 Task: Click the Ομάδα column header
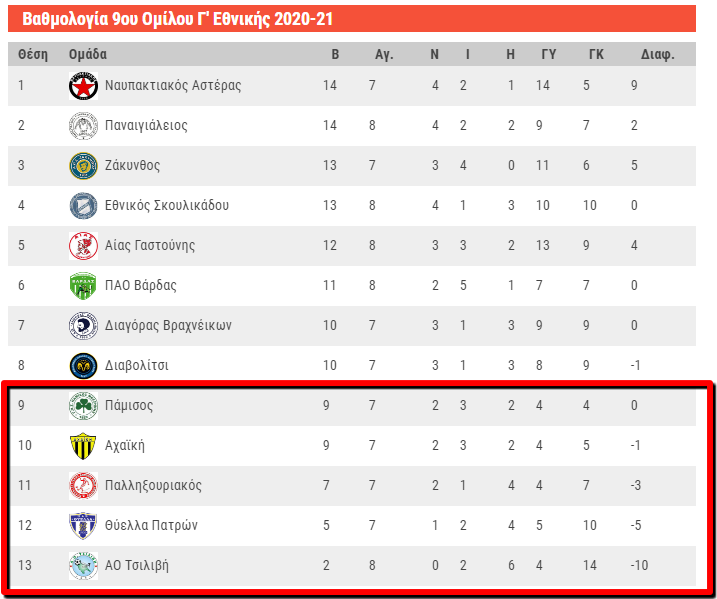coord(88,54)
